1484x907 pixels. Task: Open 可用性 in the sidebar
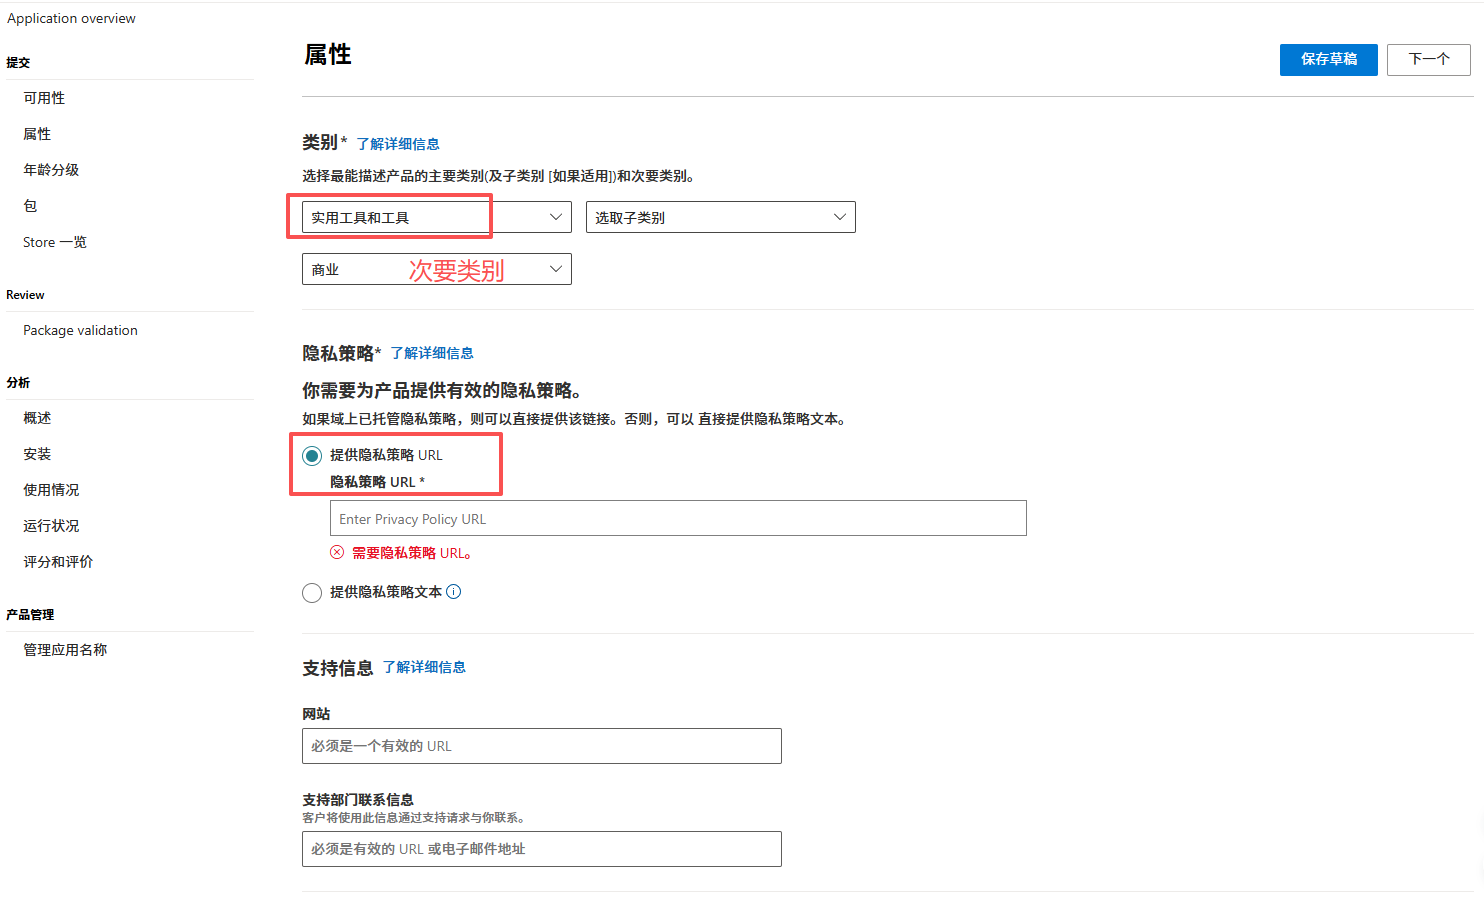[x=44, y=98]
